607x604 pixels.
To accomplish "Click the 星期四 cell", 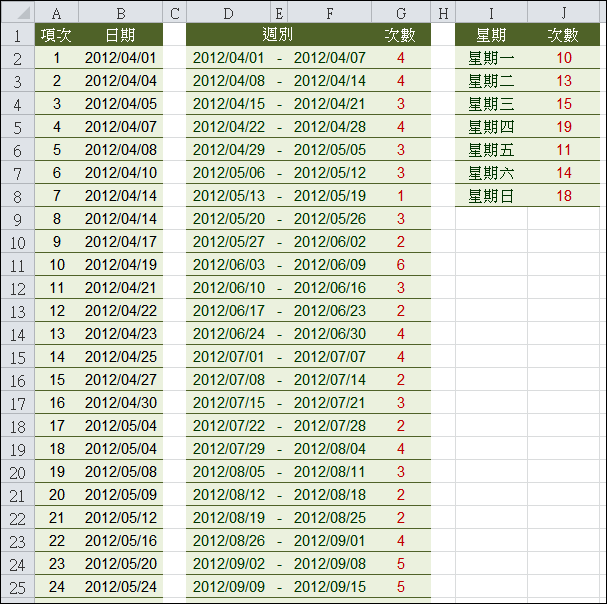I will (491, 127).
